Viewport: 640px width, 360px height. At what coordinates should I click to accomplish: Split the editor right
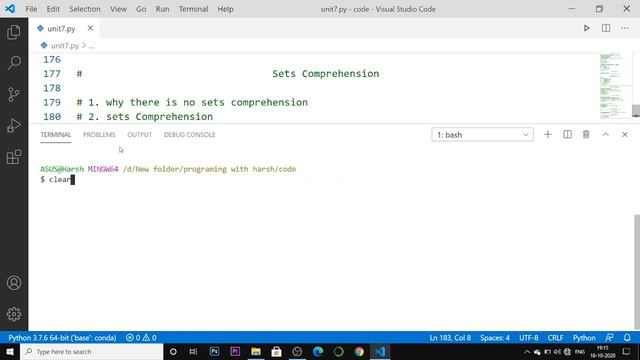click(606, 28)
